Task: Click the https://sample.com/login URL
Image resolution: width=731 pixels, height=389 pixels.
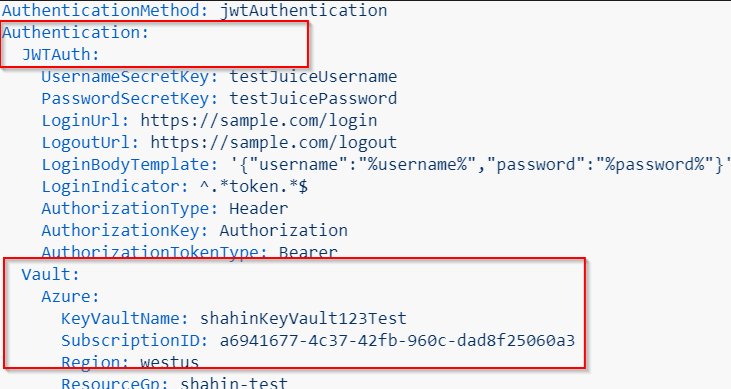Action: point(259,120)
